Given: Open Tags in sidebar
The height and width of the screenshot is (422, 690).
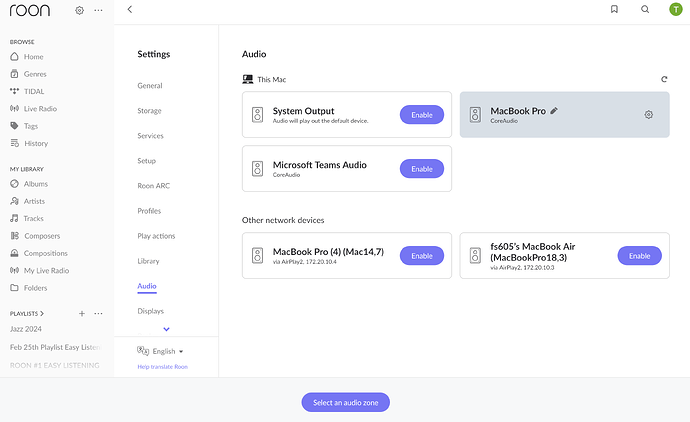Looking at the screenshot, I should [24, 126].
